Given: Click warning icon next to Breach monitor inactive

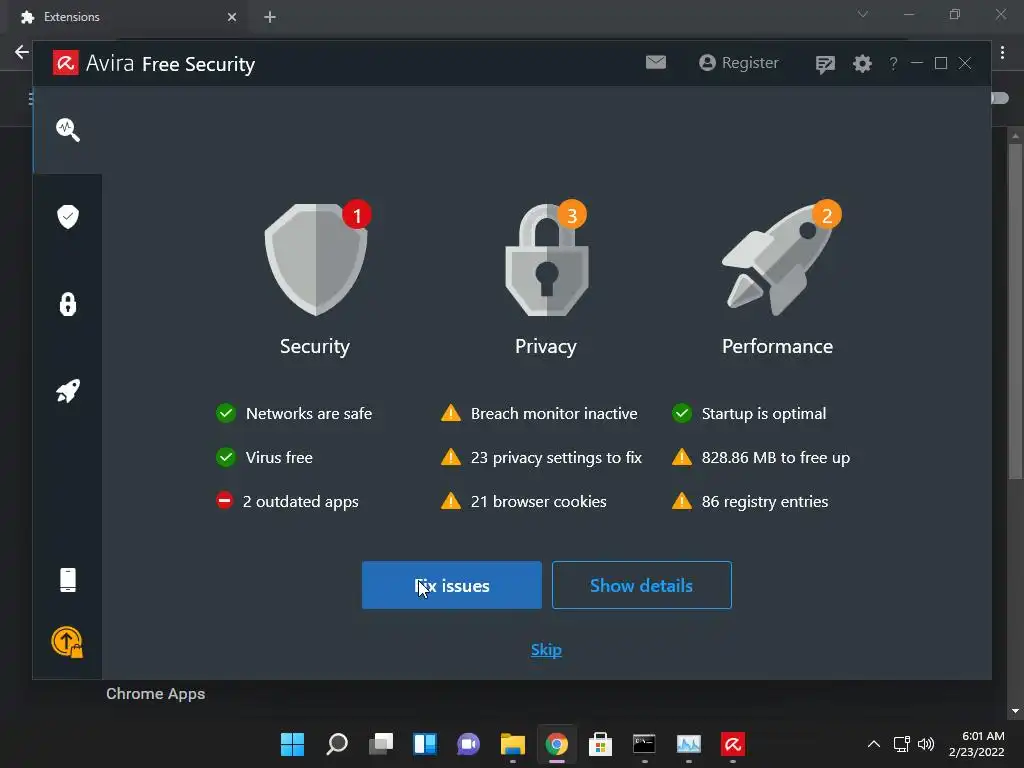Looking at the screenshot, I should (x=451, y=413).
